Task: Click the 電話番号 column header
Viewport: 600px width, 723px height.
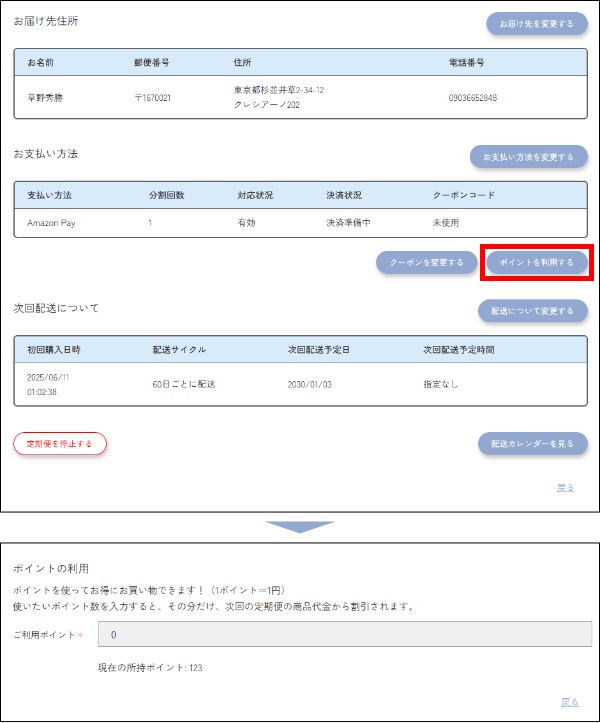Action: point(466,62)
